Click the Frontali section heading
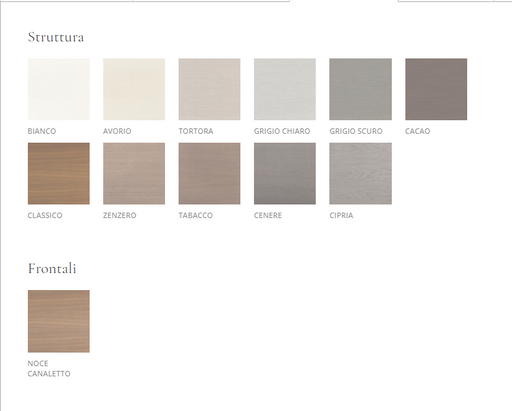512x411 pixels. (52, 269)
